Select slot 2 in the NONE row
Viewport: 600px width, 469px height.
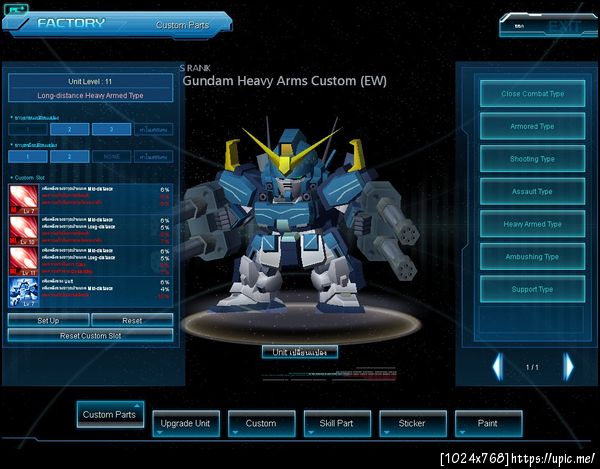click(70, 156)
